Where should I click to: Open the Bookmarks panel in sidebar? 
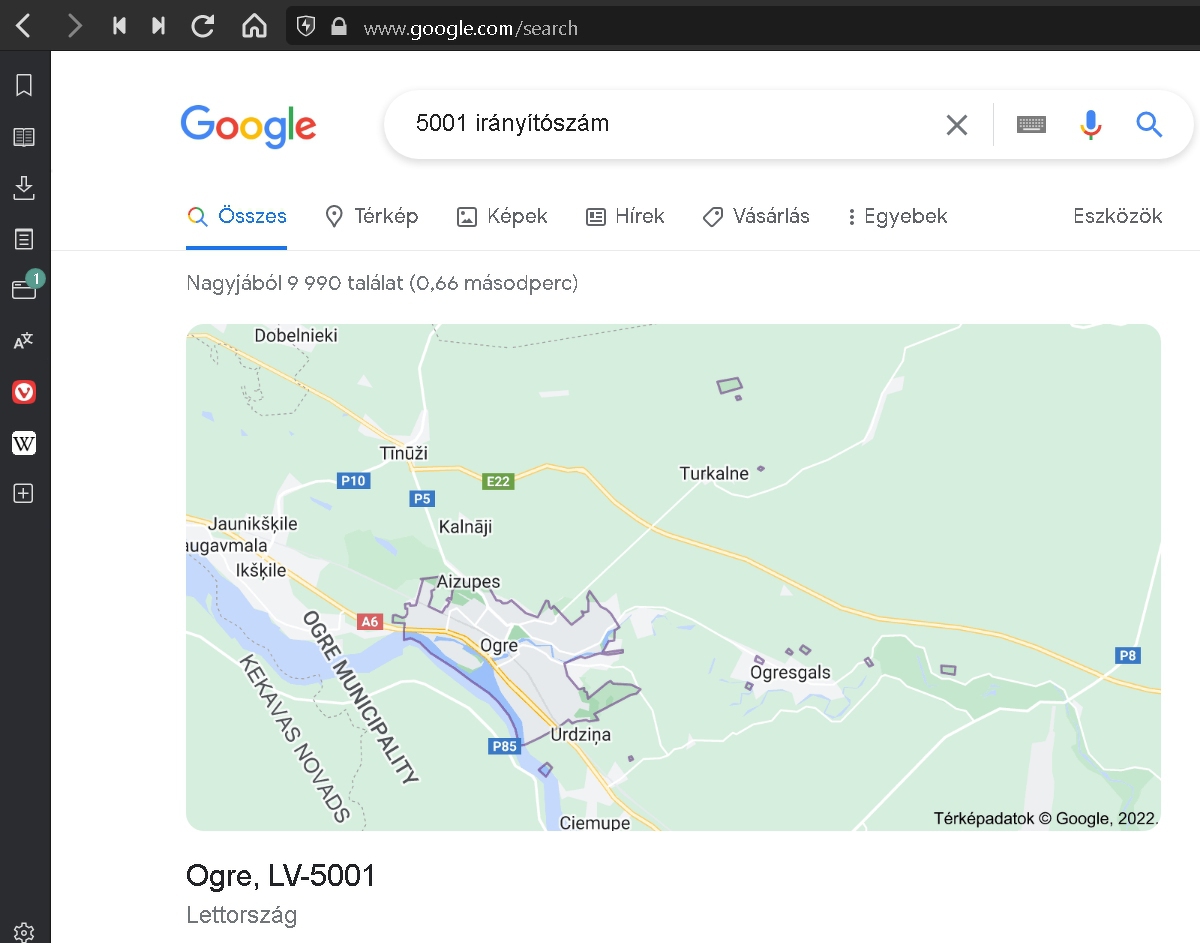[x=24, y=85]
